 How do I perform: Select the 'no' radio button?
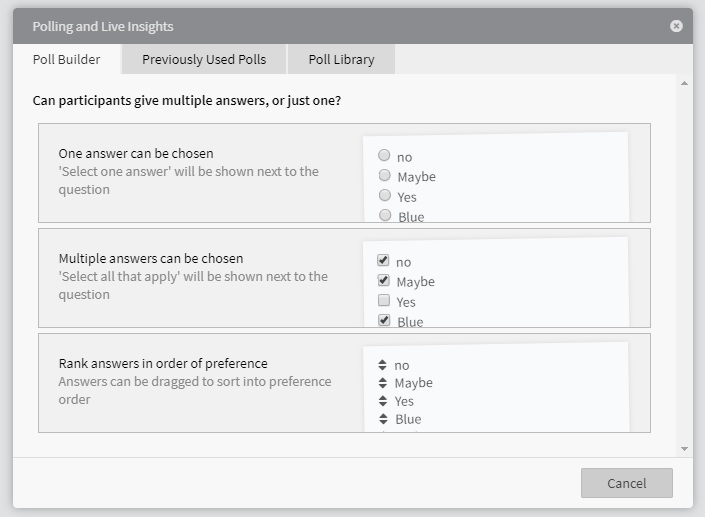click(x=384, y=156)
